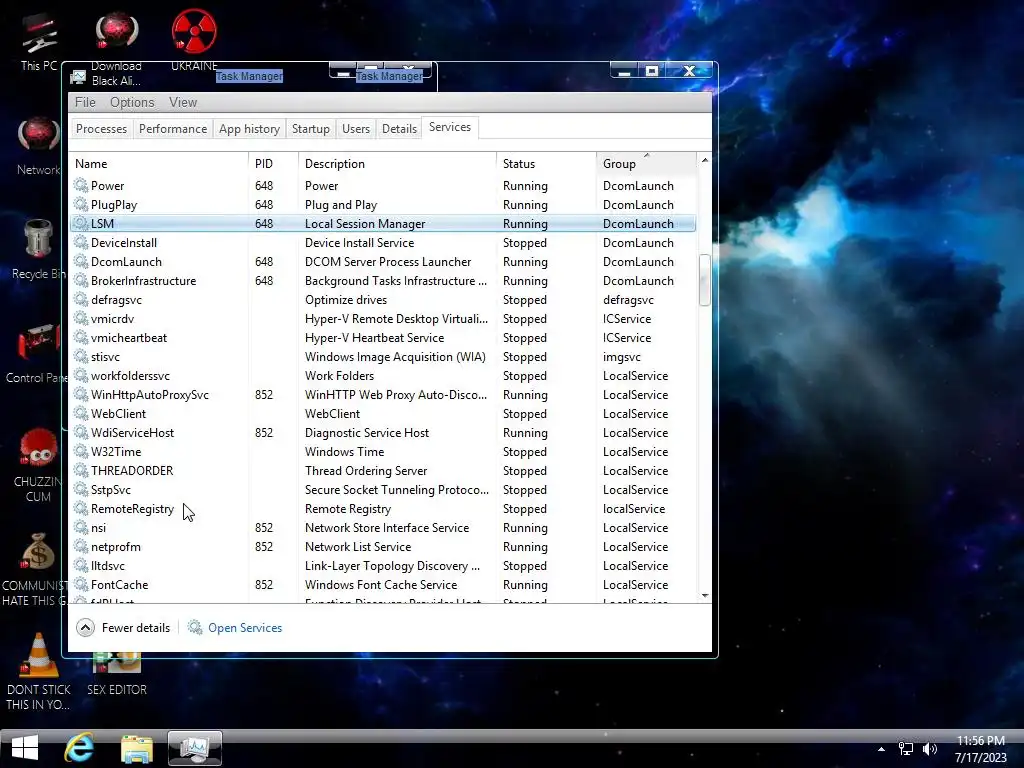Click scrollbar up arrow in services list
1024x768 pixels.
tap(705, 160)
